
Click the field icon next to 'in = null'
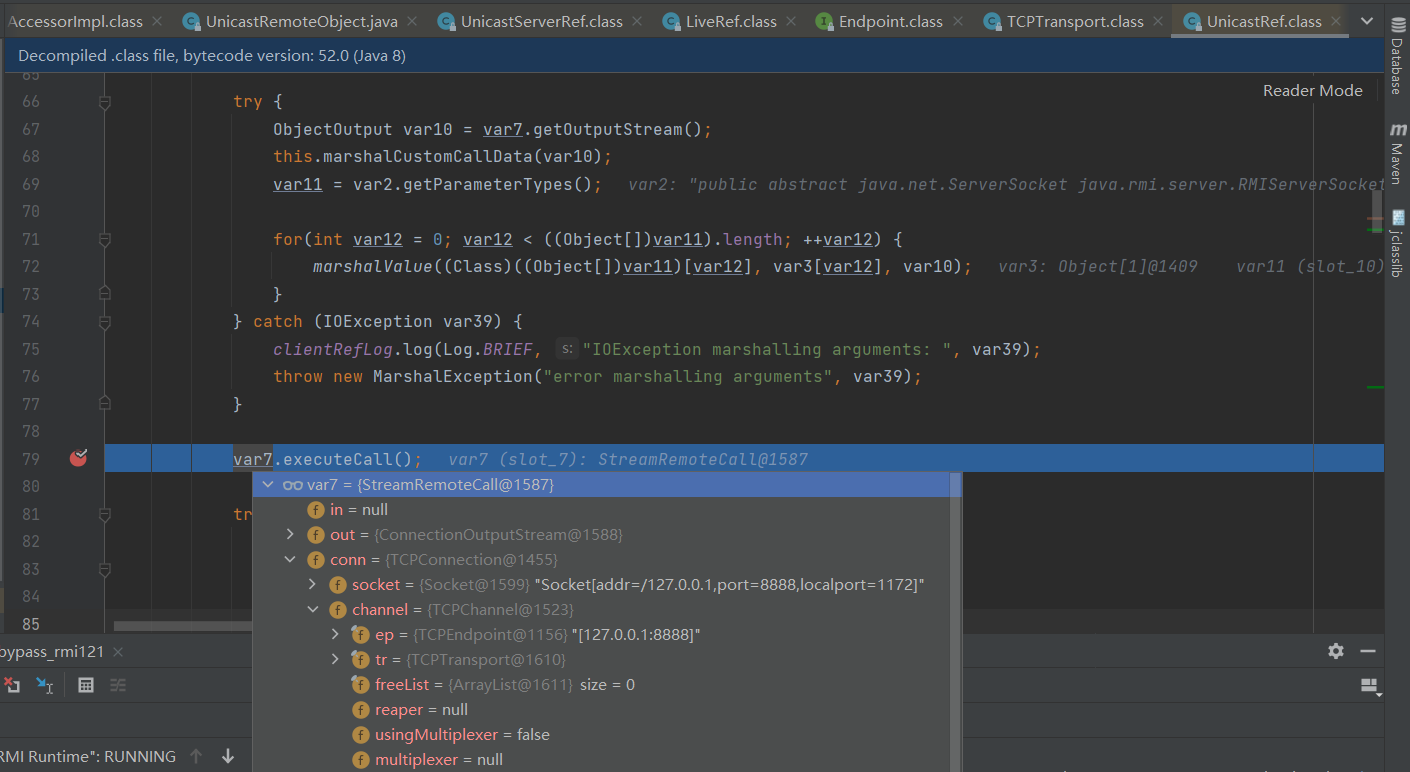click(315, 510)
